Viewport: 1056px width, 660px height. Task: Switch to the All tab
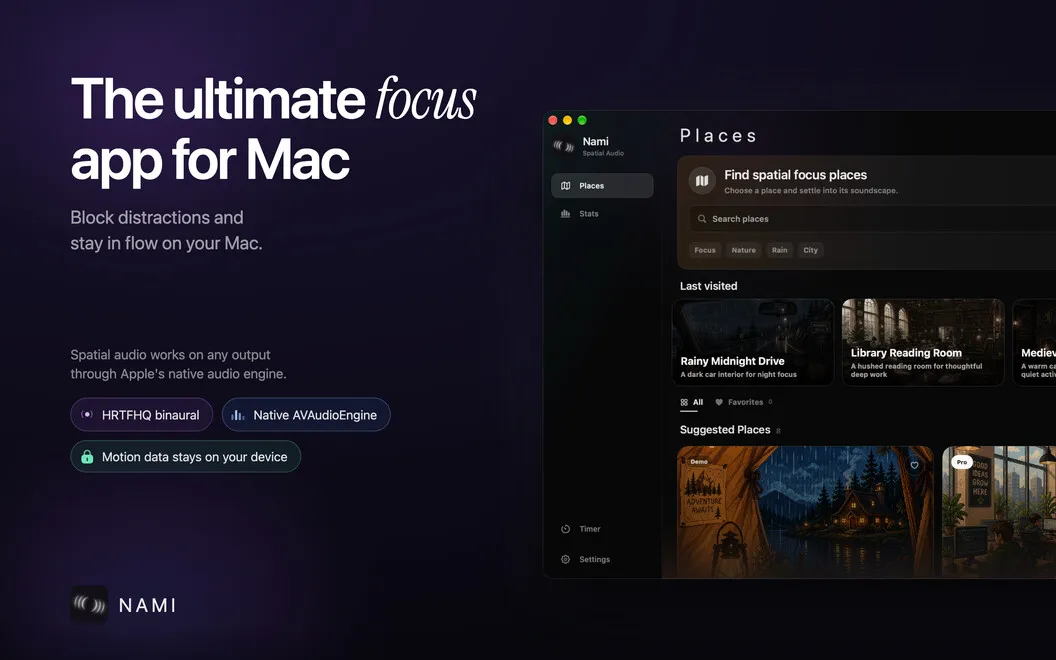692,403
